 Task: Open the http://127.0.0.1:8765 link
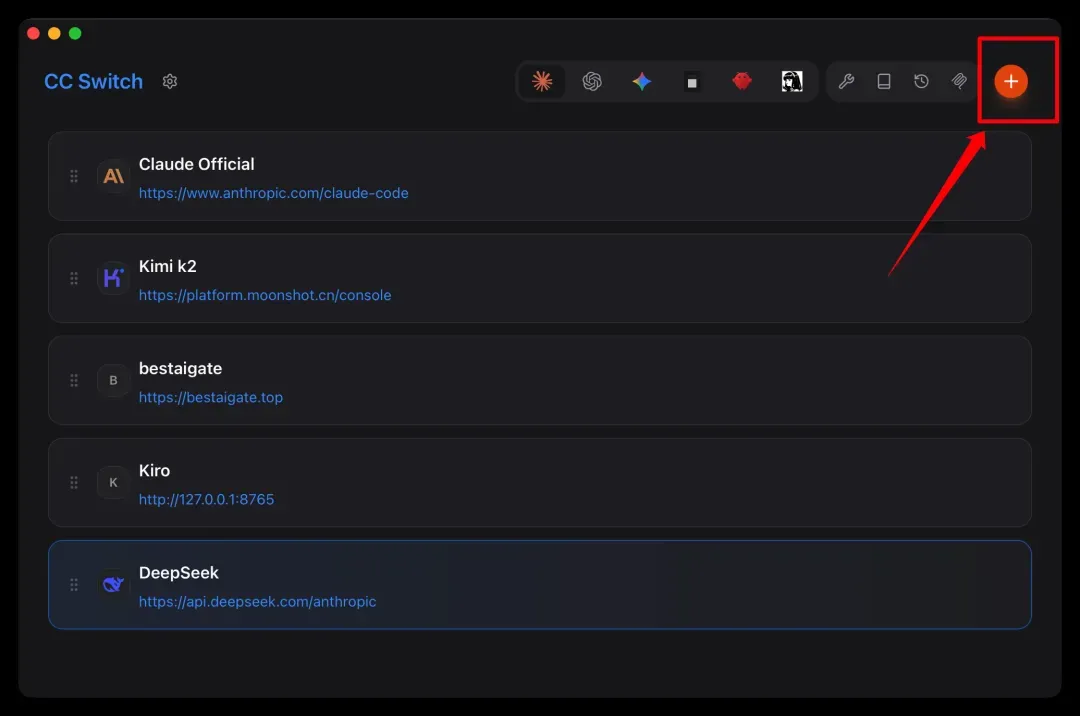207,499
